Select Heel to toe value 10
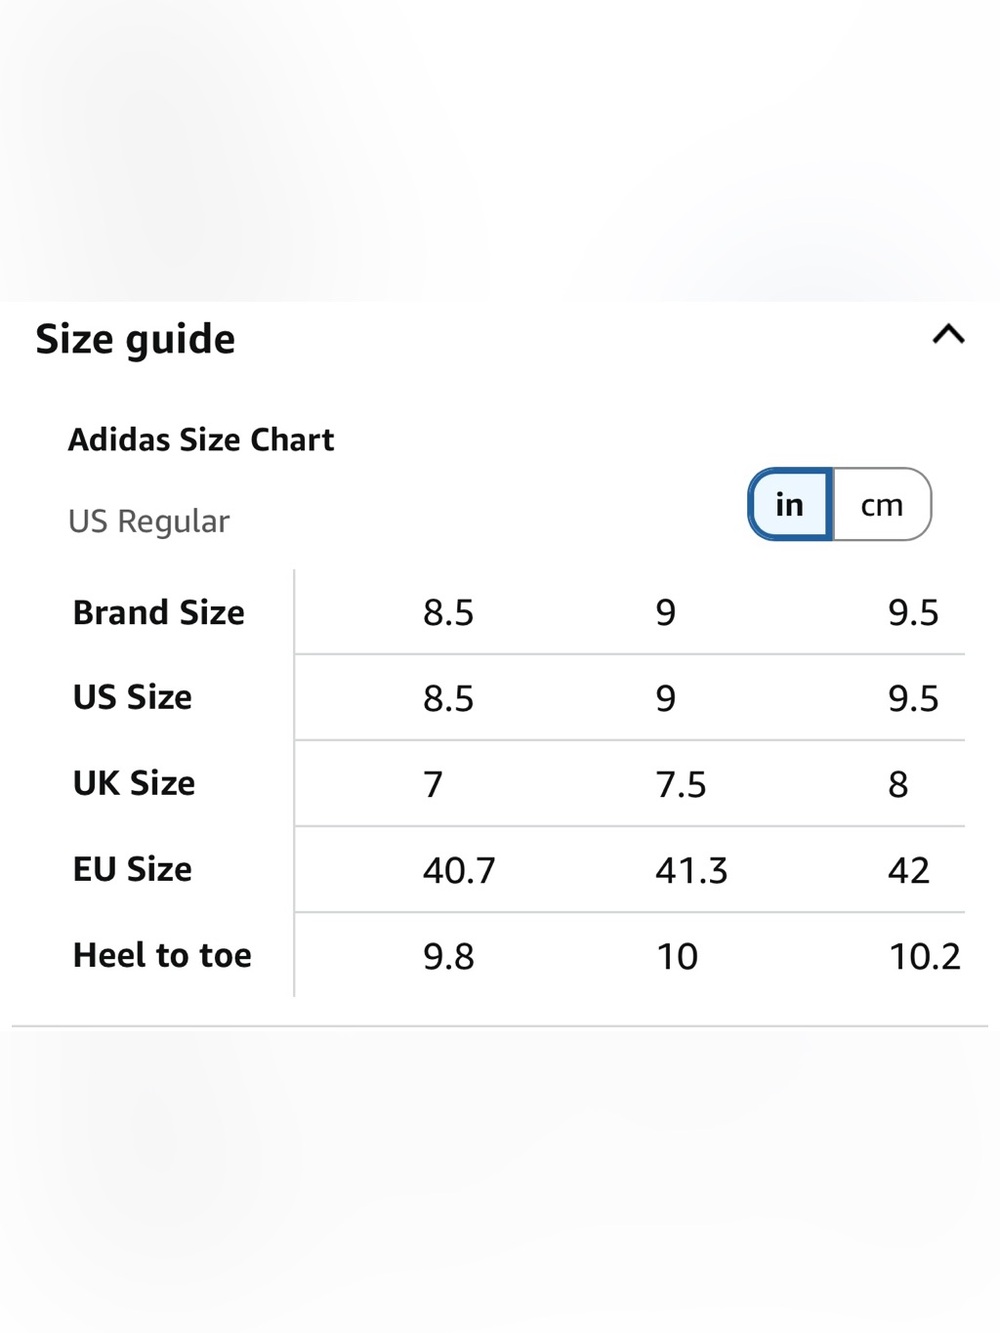 677,957
